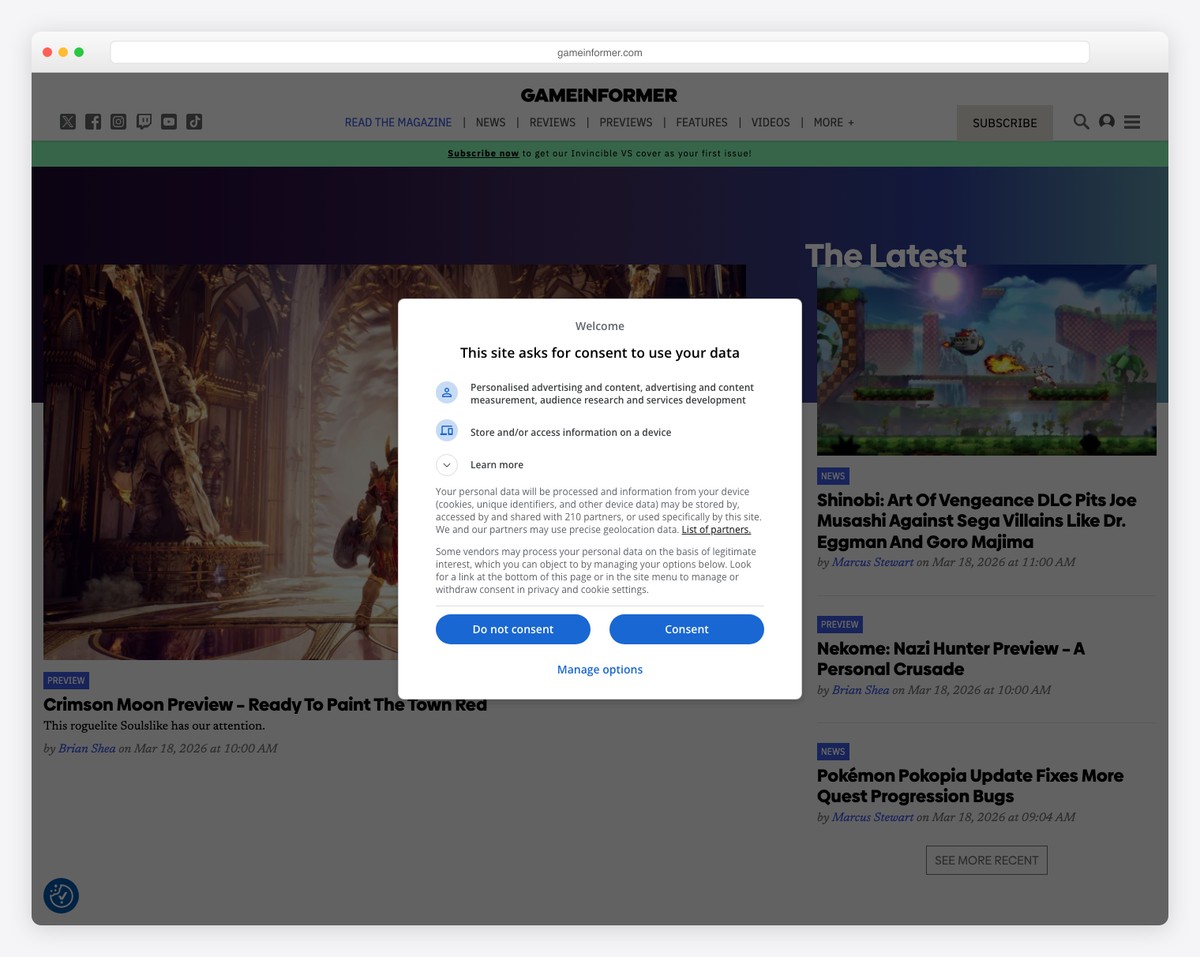Go to the PREVIEWS navigation item
Image resolution: width=1200 pixels, height=957 pixels.
click(x=626, y=122)
